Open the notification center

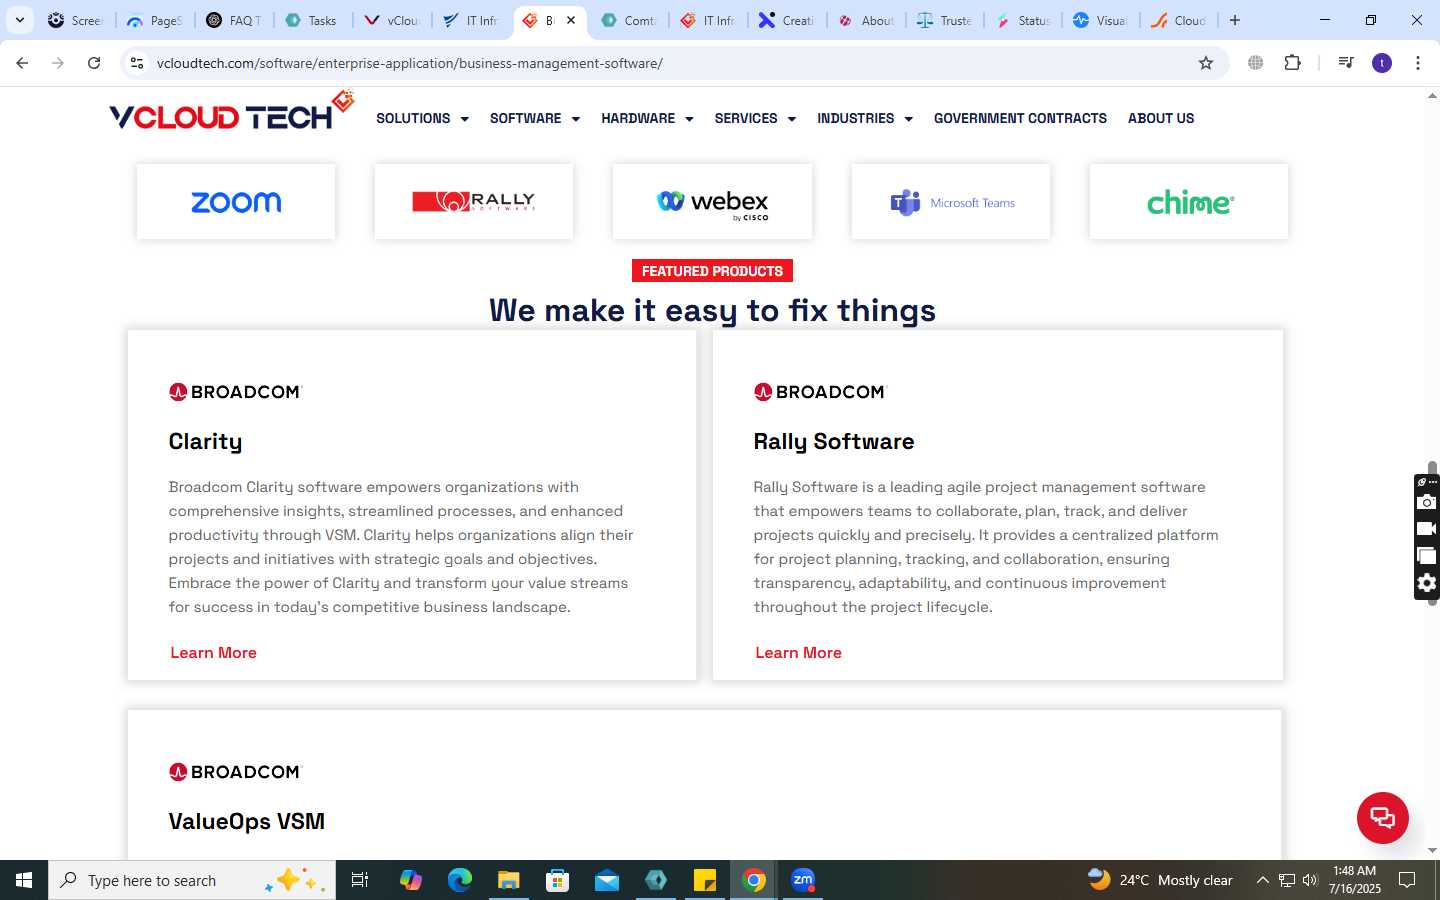tap(1407, 880)
